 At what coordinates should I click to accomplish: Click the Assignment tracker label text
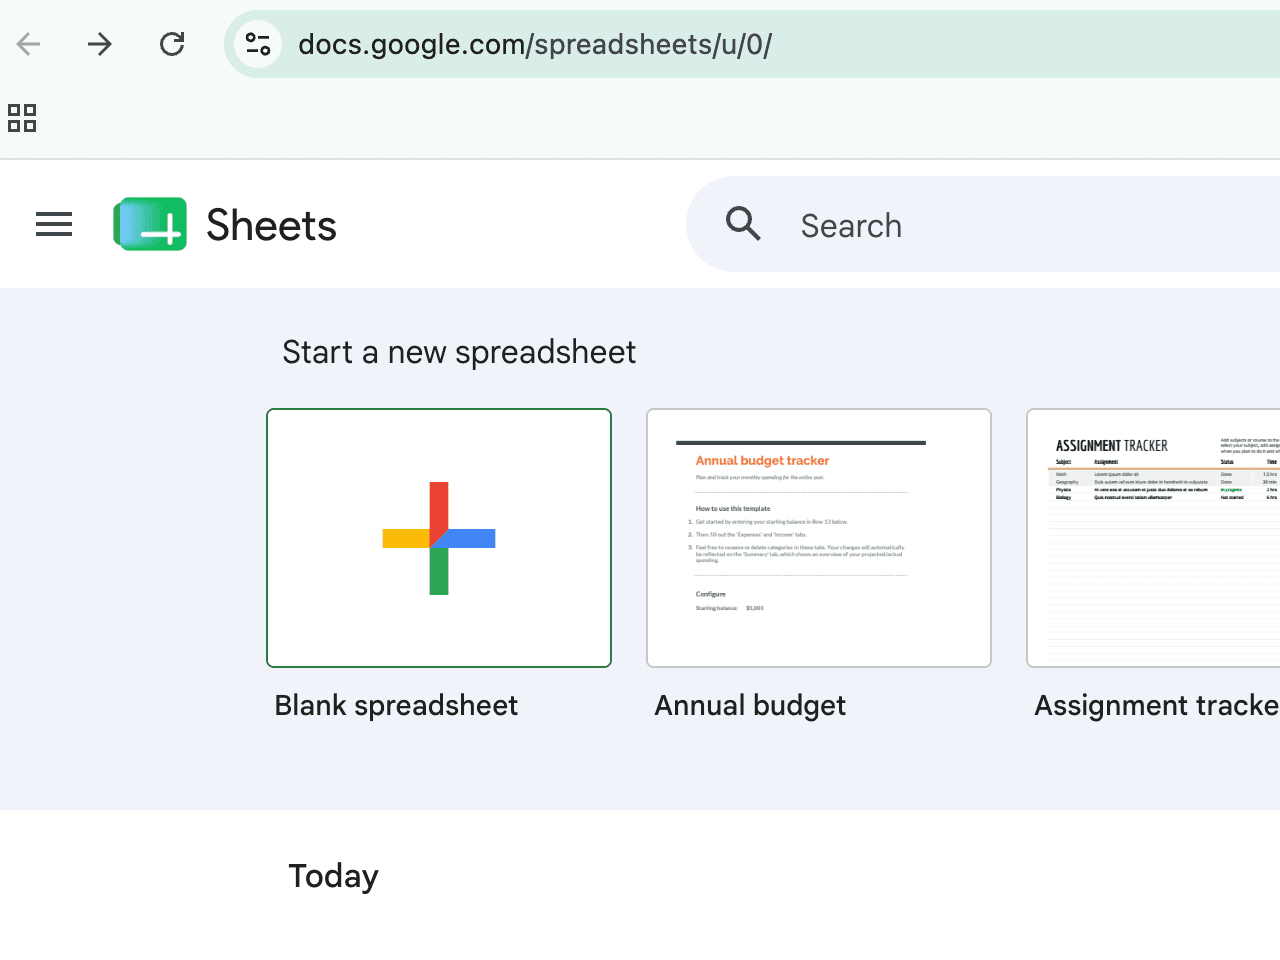click(x=1157, y=706)
